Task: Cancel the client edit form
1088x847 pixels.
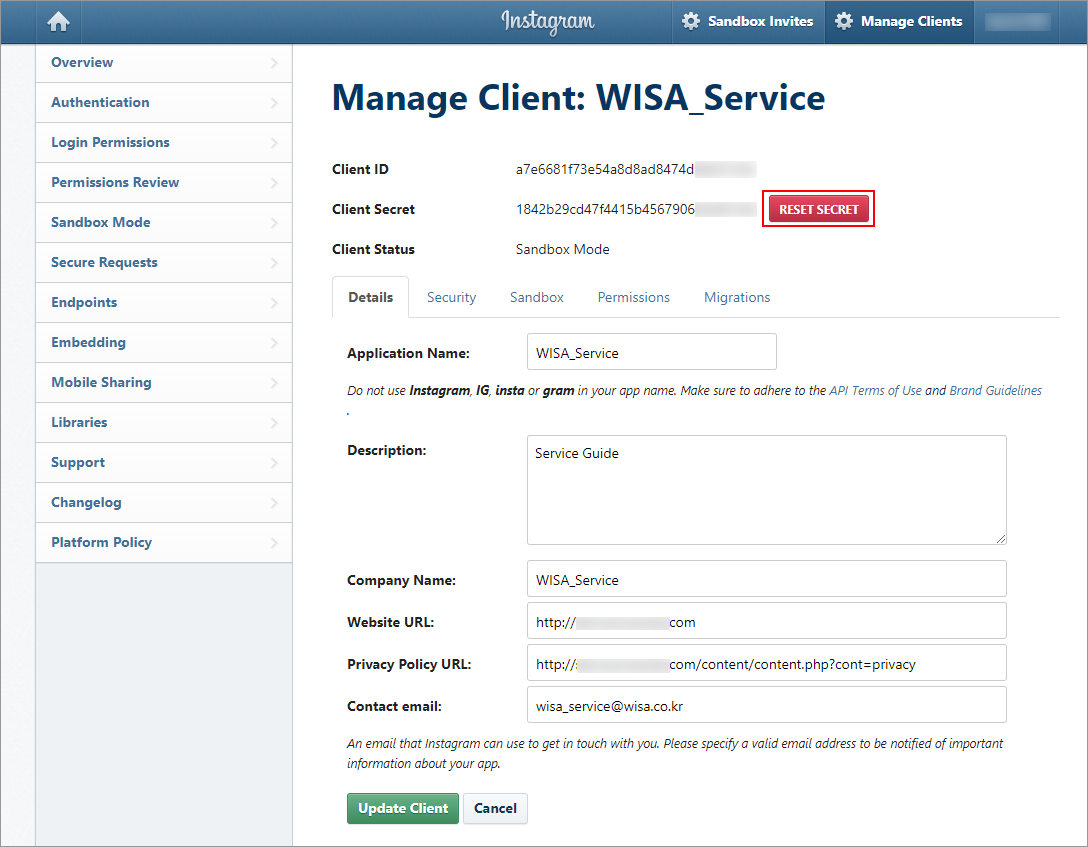Action: click(495, 808)
